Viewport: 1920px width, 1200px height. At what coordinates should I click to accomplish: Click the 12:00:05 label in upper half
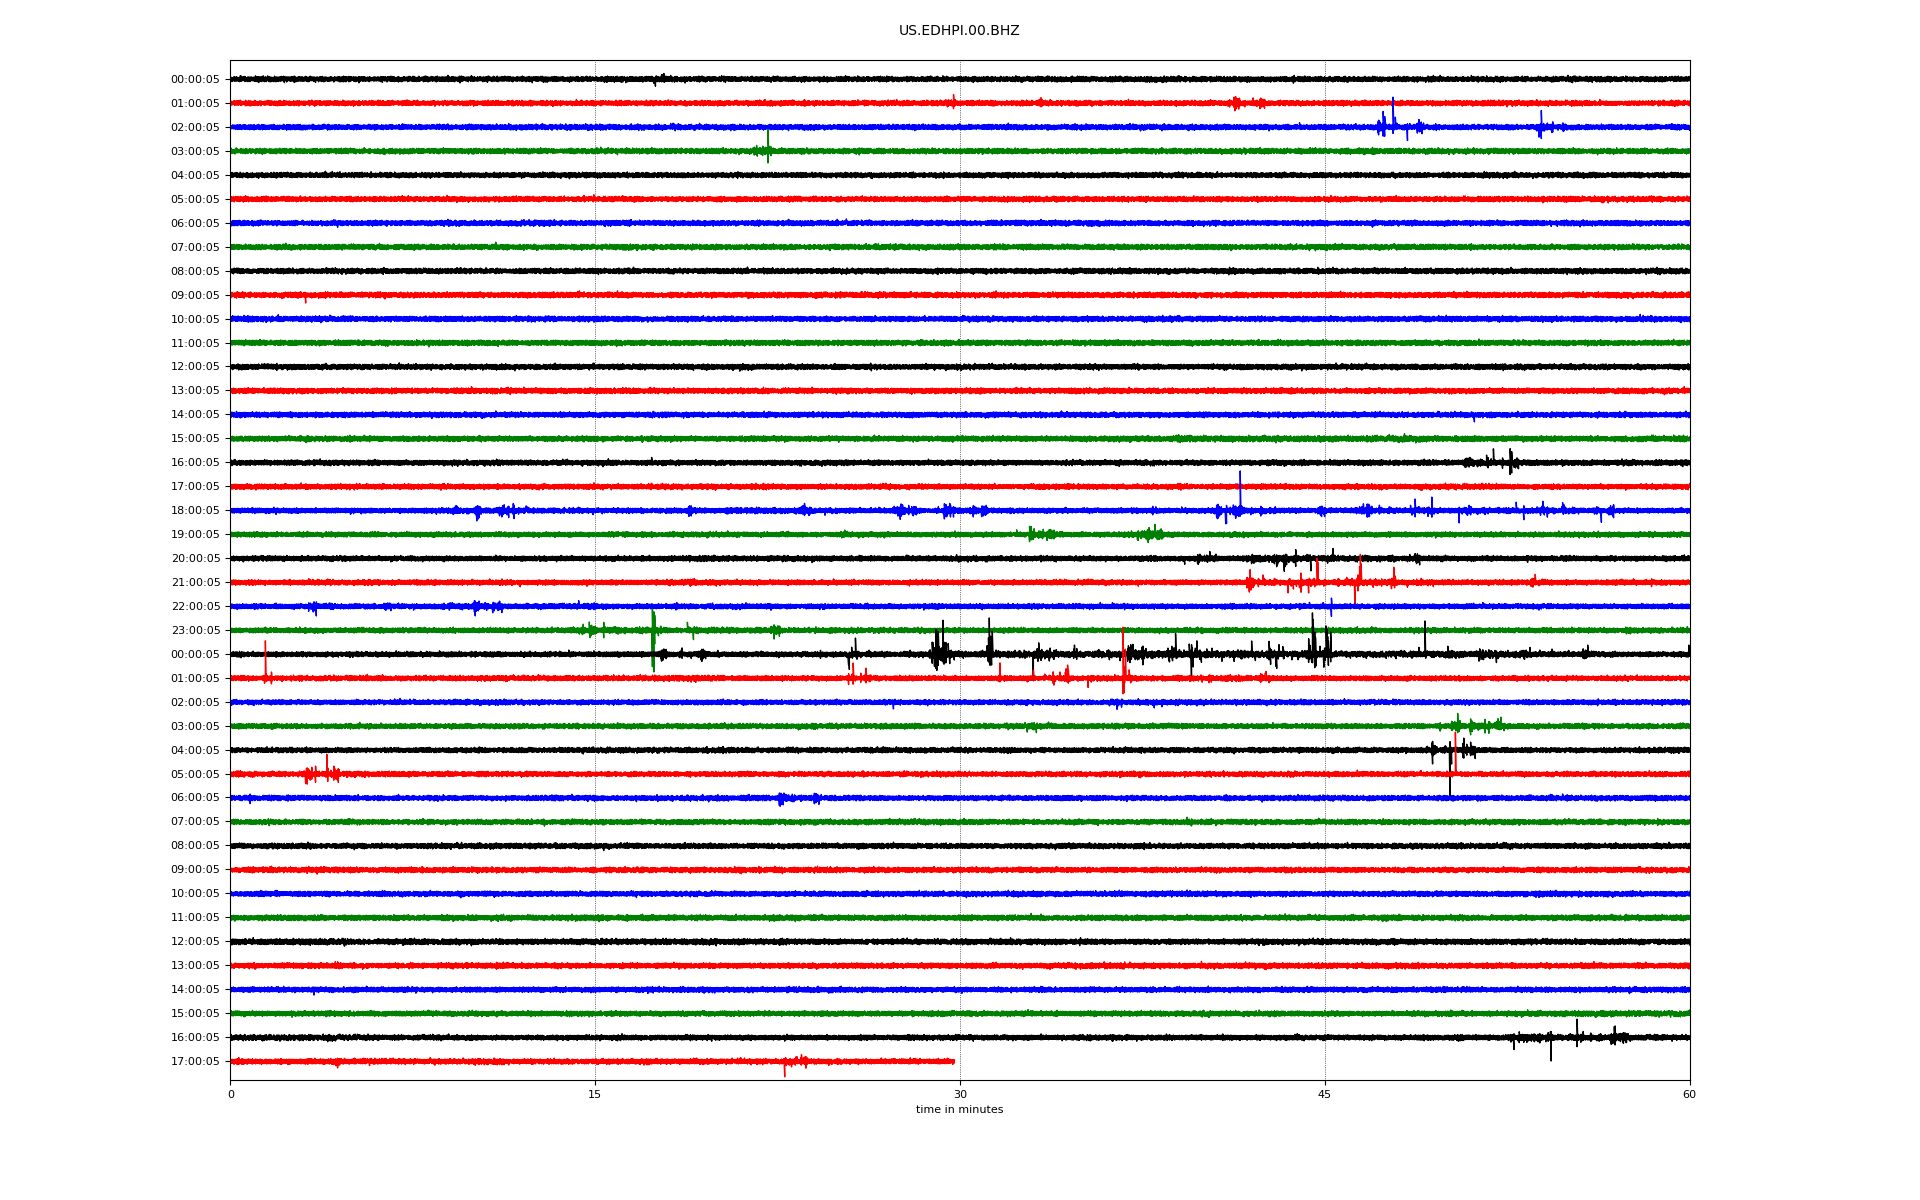coord(195,367)
